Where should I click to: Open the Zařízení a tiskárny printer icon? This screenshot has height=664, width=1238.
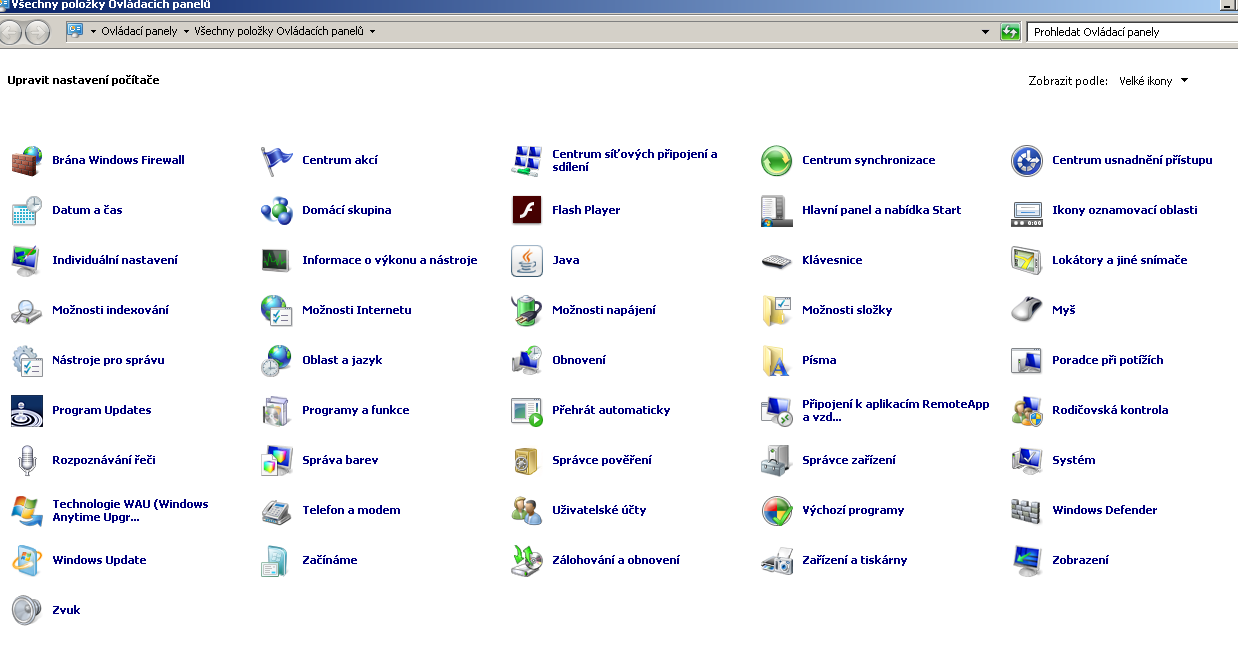click(x=777, y=560)
